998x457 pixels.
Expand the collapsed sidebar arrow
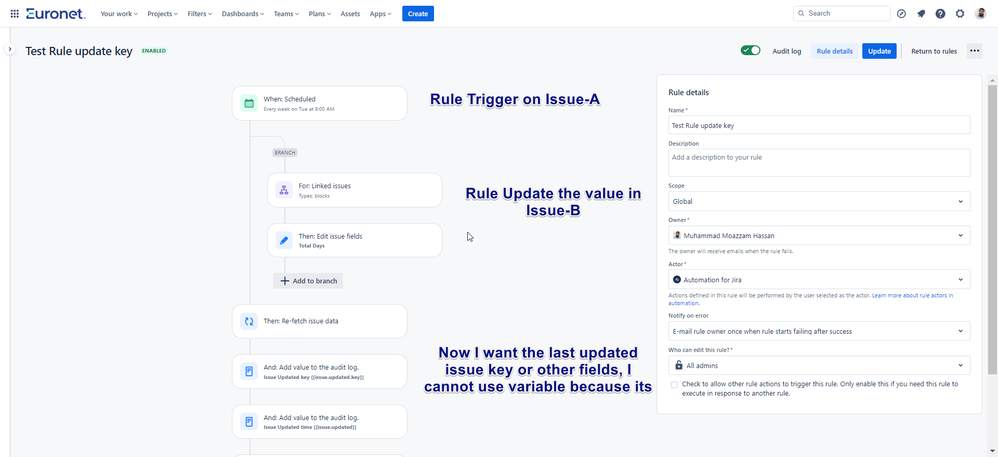click(10, 49)
